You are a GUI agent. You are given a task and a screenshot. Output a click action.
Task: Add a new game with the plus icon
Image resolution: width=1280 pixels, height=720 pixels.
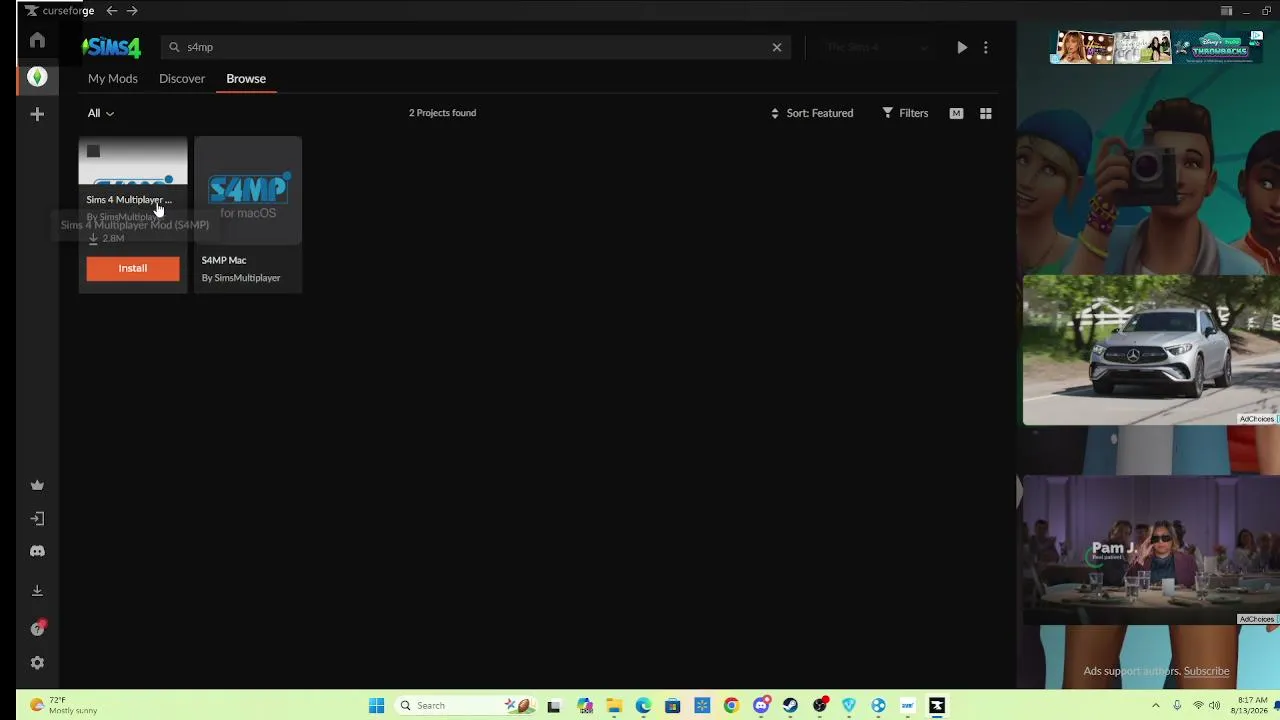coord(37,114)
